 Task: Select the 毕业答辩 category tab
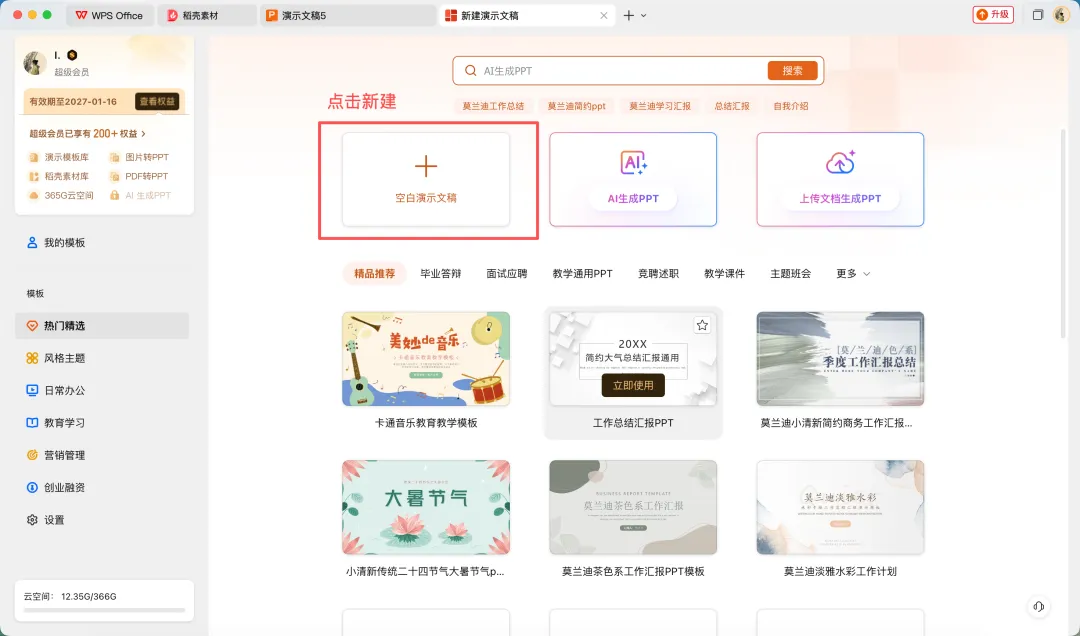(x=441, y=274)
